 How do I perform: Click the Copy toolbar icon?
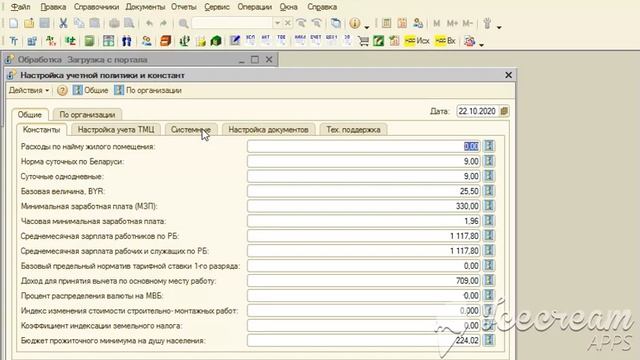click(x=79, y=23)
